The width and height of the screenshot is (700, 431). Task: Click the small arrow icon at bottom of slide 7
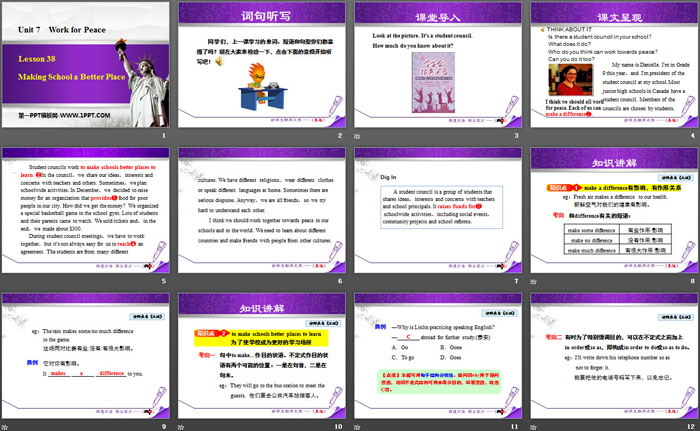(500, 266)
